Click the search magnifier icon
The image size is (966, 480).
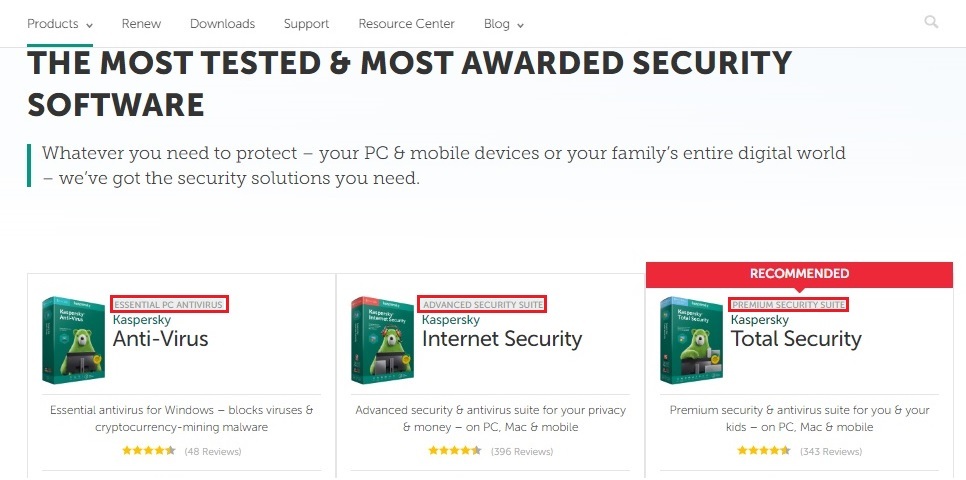[932, 22]
